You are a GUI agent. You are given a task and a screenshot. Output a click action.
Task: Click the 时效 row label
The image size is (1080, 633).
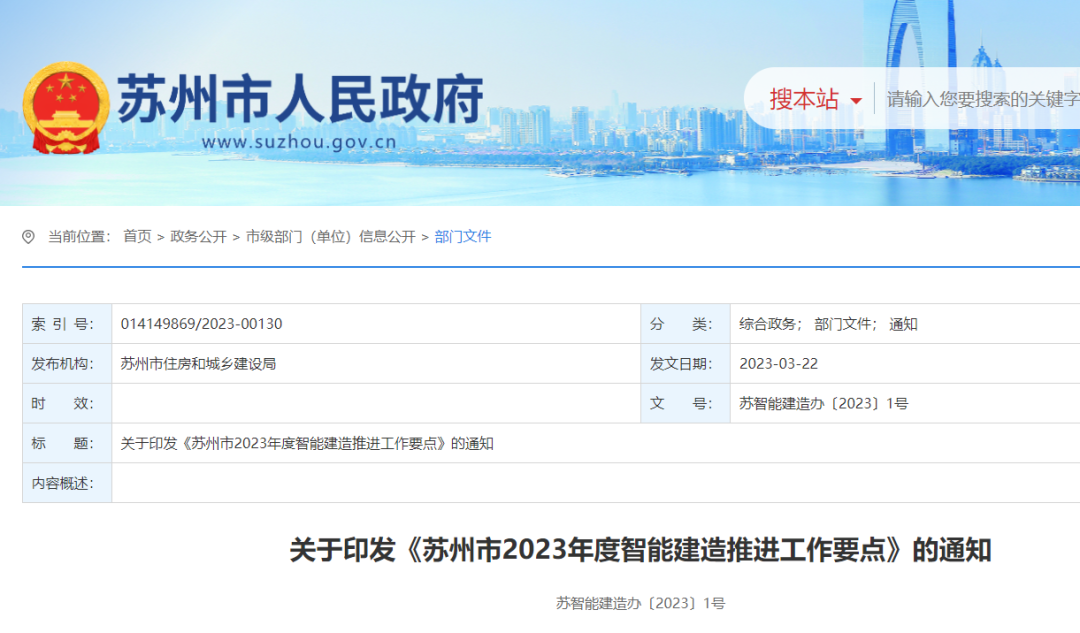[62, 404]
